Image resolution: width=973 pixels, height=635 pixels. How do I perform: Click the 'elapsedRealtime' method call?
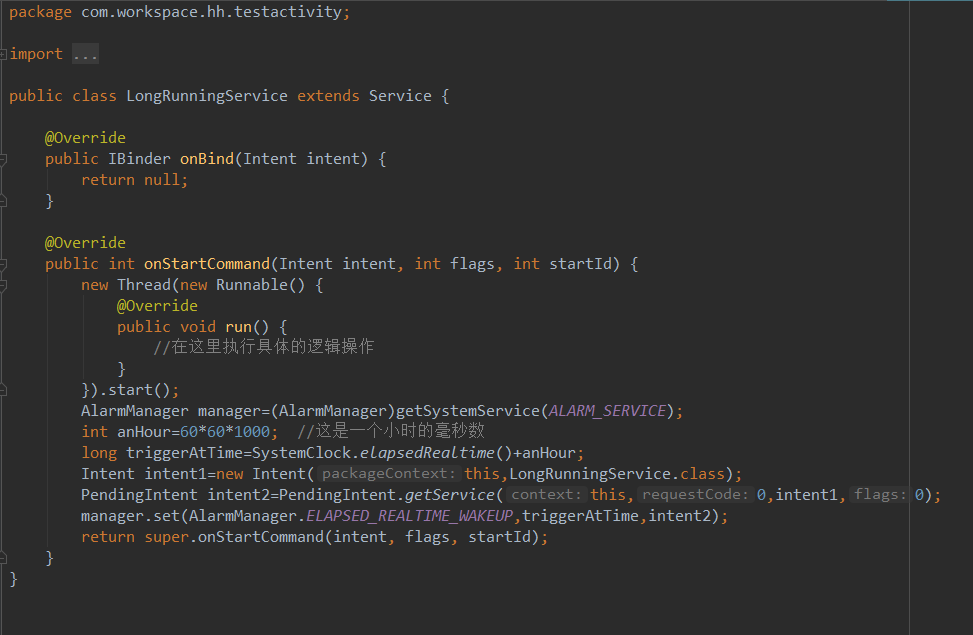click(x=427, y=453)
